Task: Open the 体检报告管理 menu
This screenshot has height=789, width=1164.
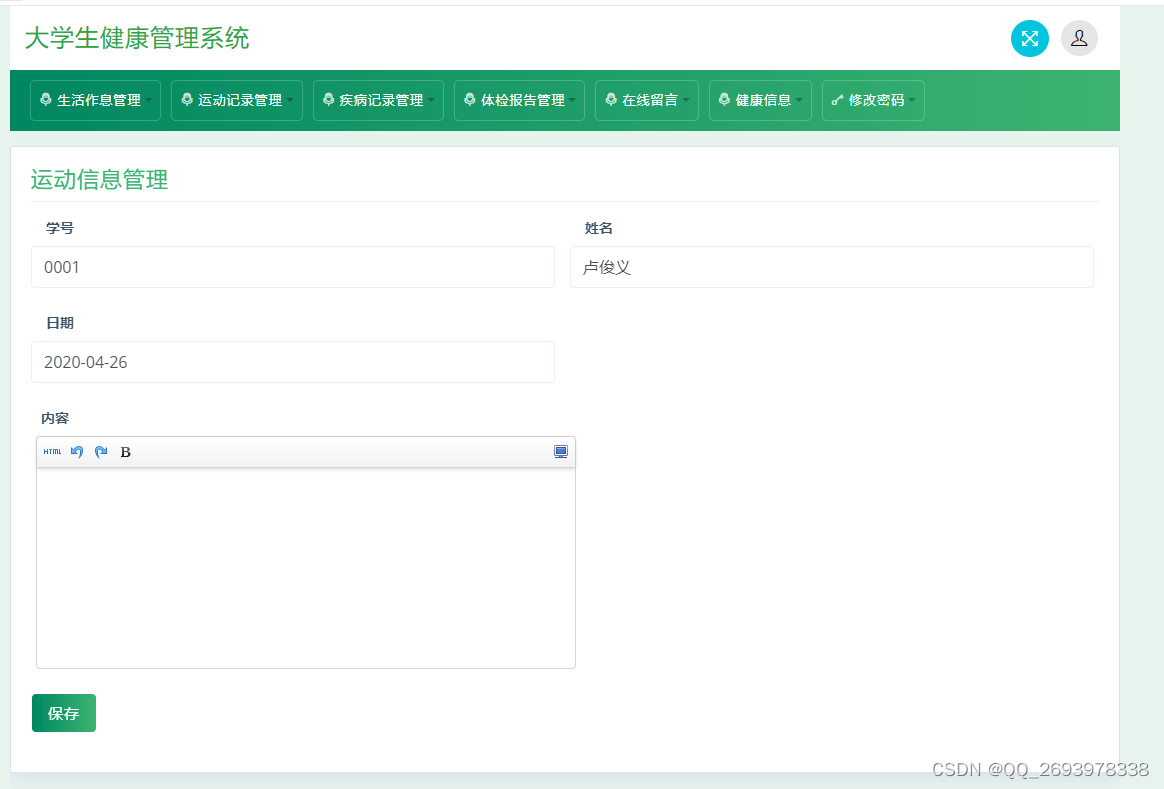Action: pyautogui.click(x=519, y=100)
